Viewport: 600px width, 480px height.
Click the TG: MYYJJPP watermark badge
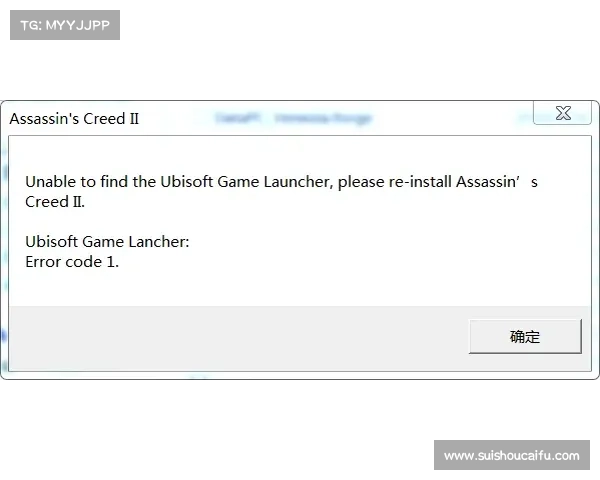[65, 25]
